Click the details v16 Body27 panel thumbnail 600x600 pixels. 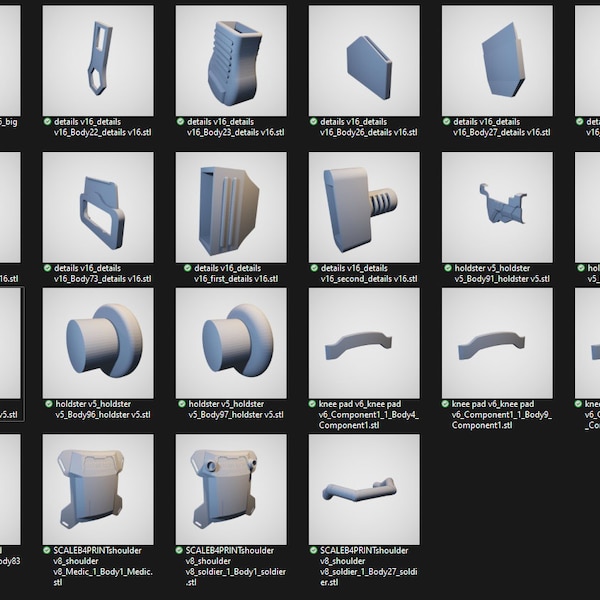[497, 60]
